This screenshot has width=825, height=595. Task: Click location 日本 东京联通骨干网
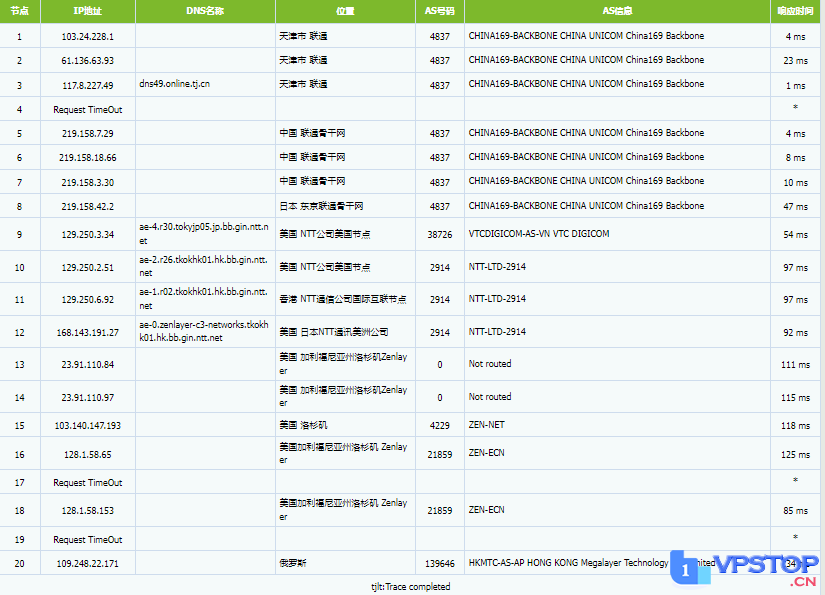[321, 206]
